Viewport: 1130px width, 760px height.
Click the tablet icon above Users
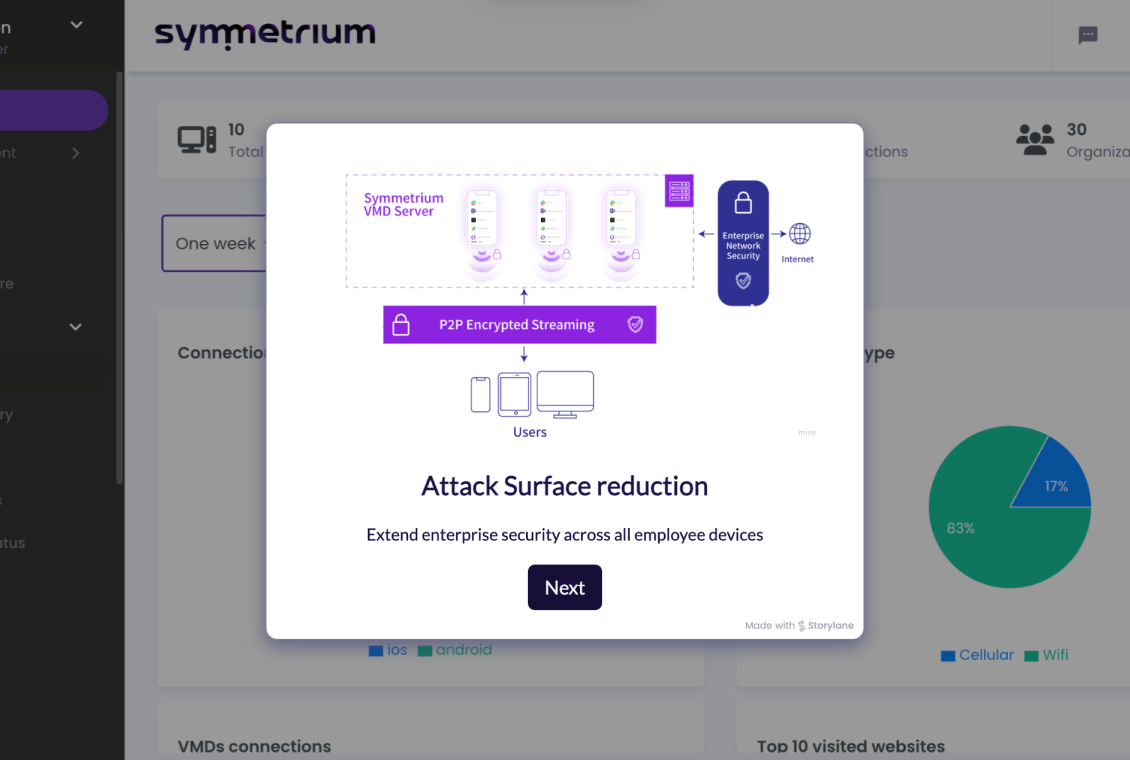pos(515,395)
